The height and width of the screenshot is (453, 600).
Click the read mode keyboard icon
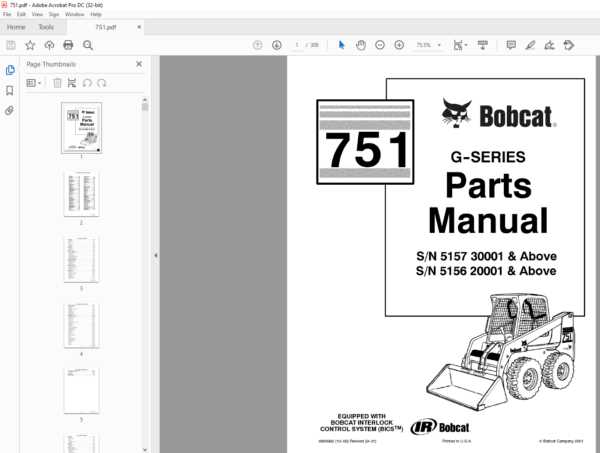pos(483,45)
